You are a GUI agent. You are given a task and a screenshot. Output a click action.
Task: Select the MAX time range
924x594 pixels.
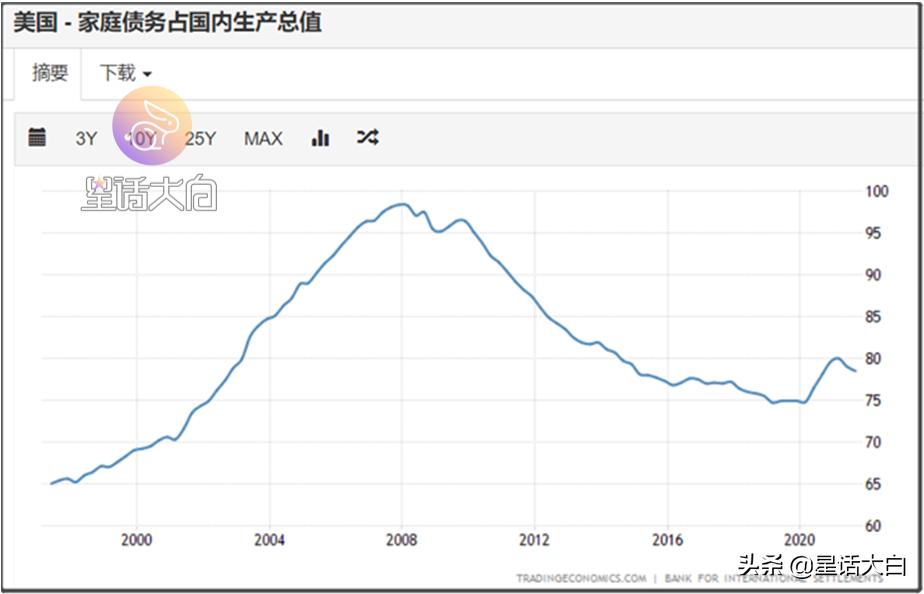(x=263, y=139)
